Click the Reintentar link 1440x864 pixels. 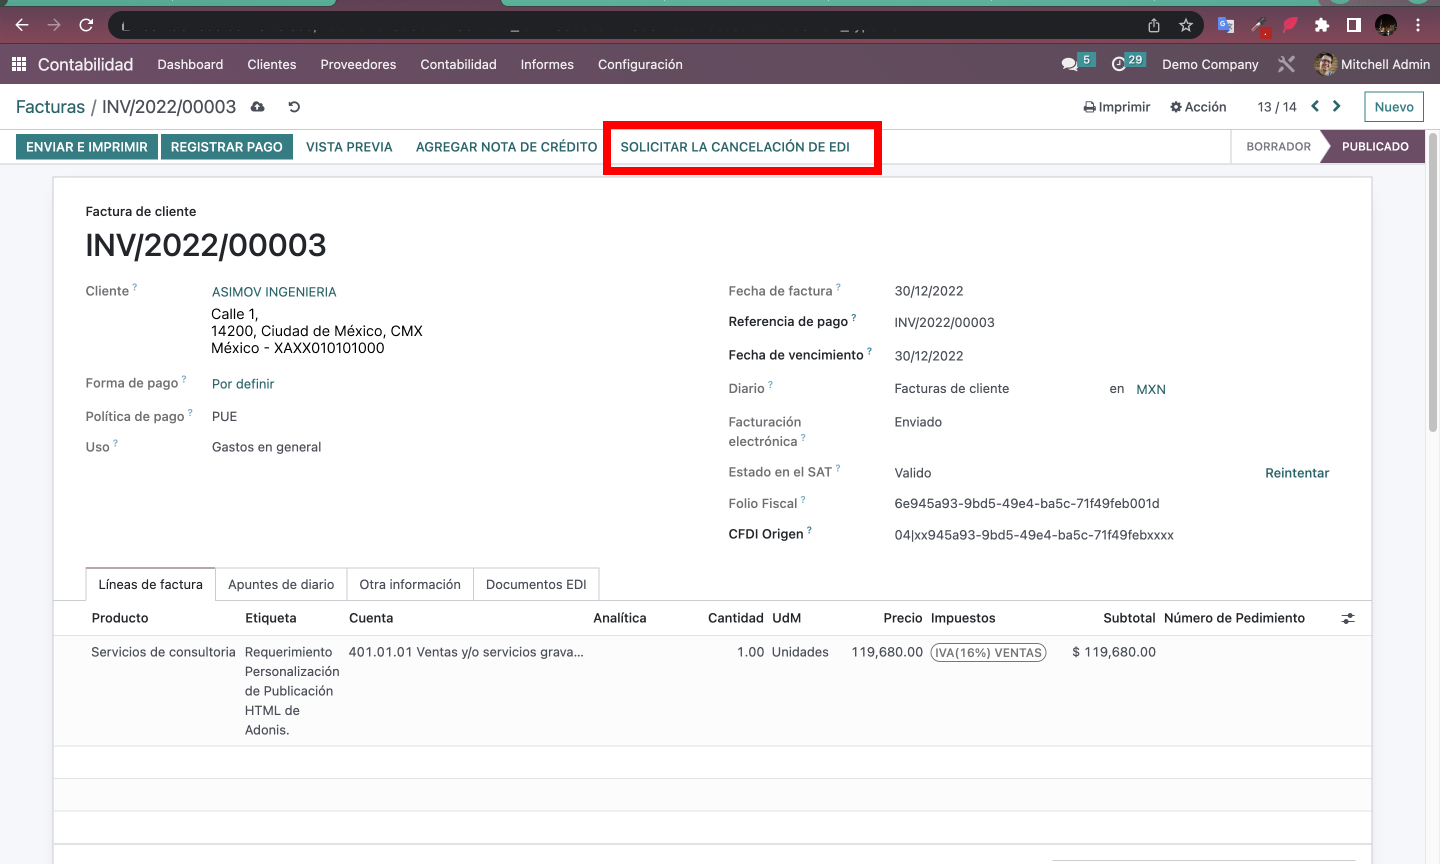(1297, 473)
